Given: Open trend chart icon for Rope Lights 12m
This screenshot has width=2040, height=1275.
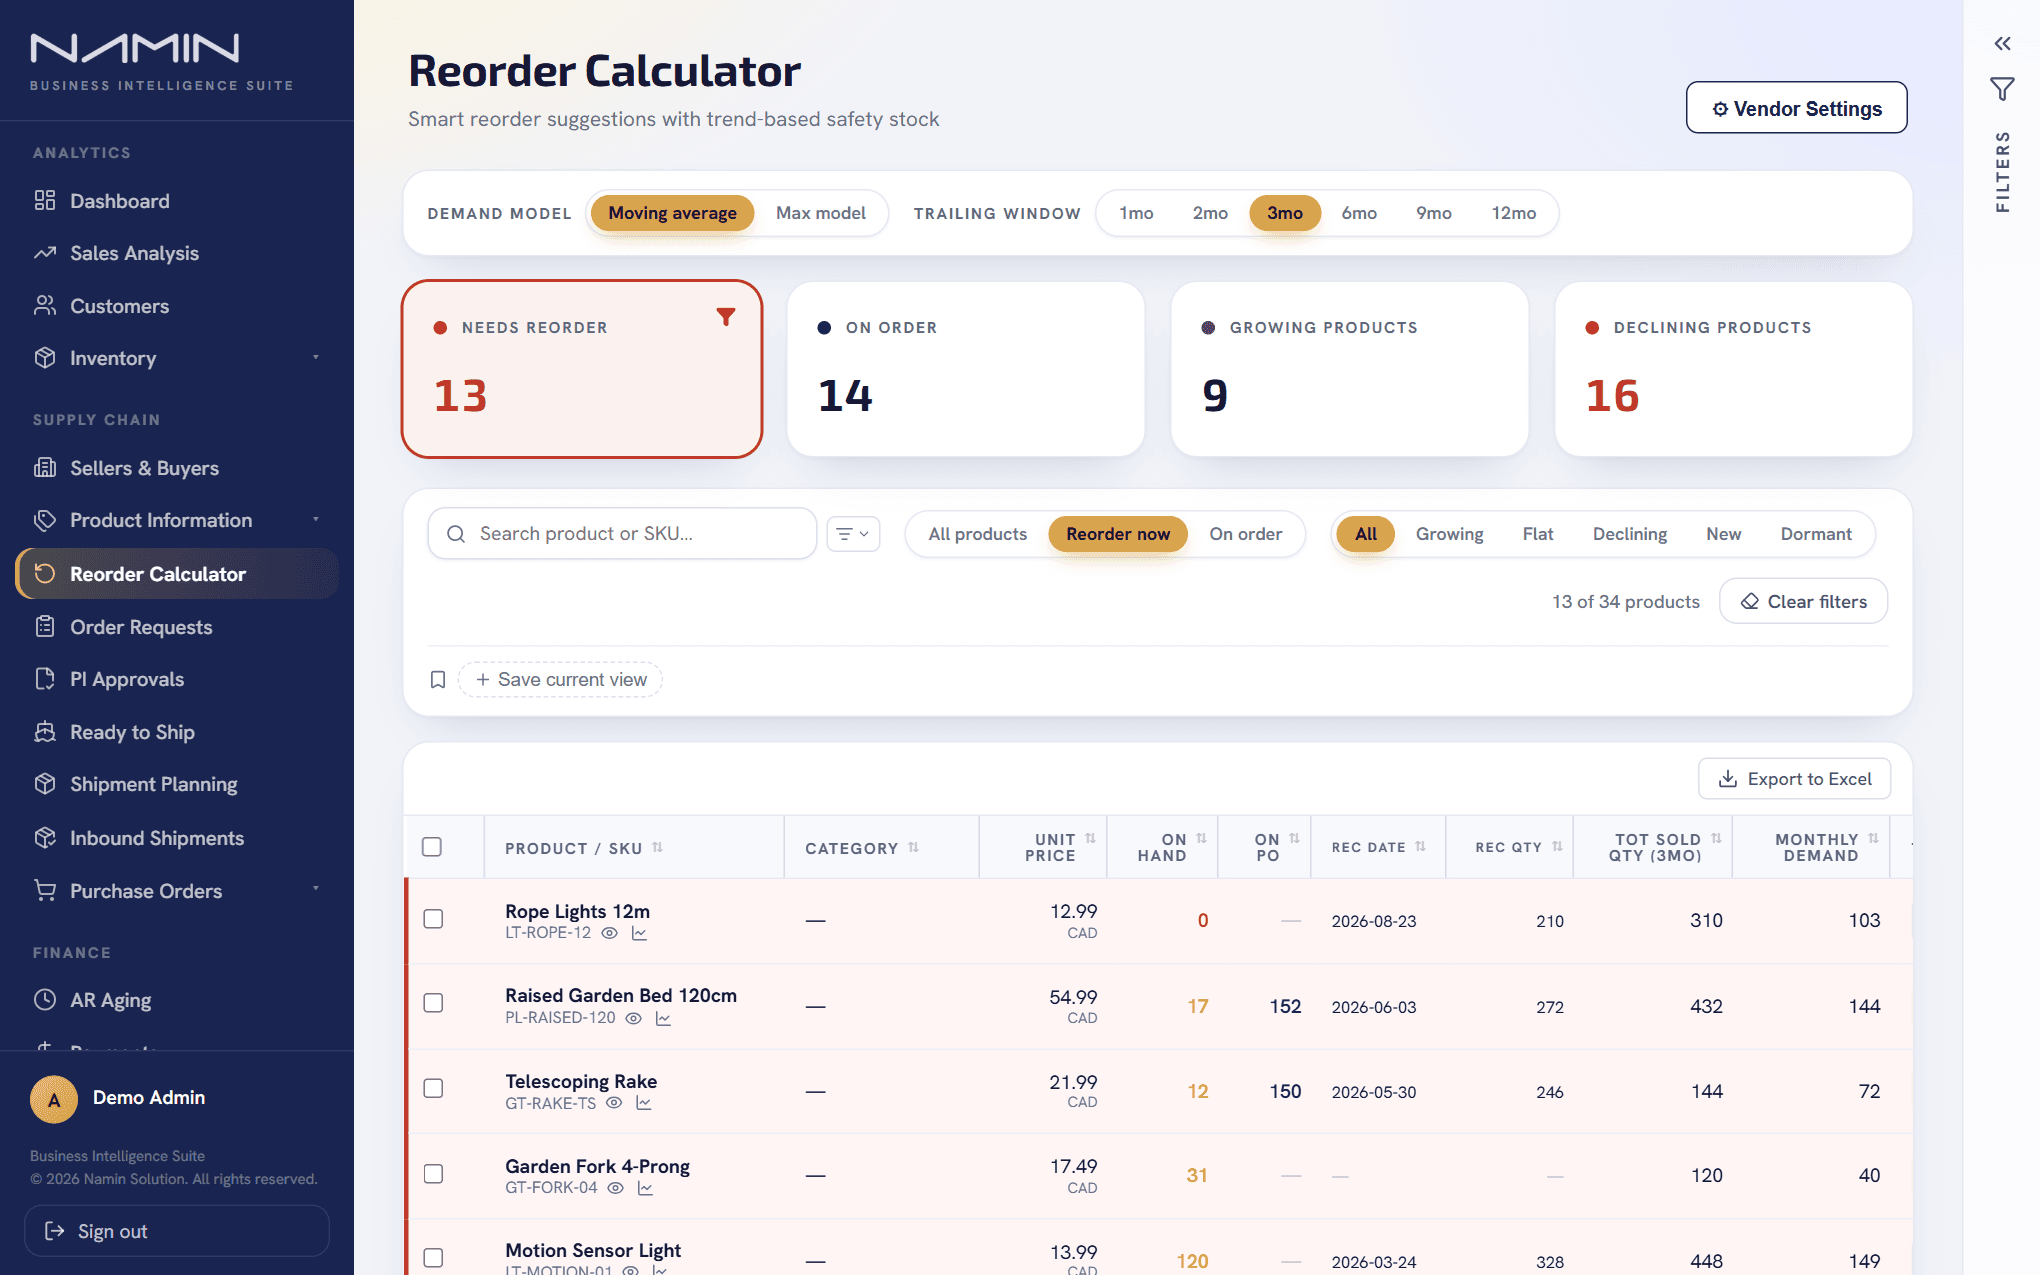Looking at the screenshot, I should (x=639, y=933).
